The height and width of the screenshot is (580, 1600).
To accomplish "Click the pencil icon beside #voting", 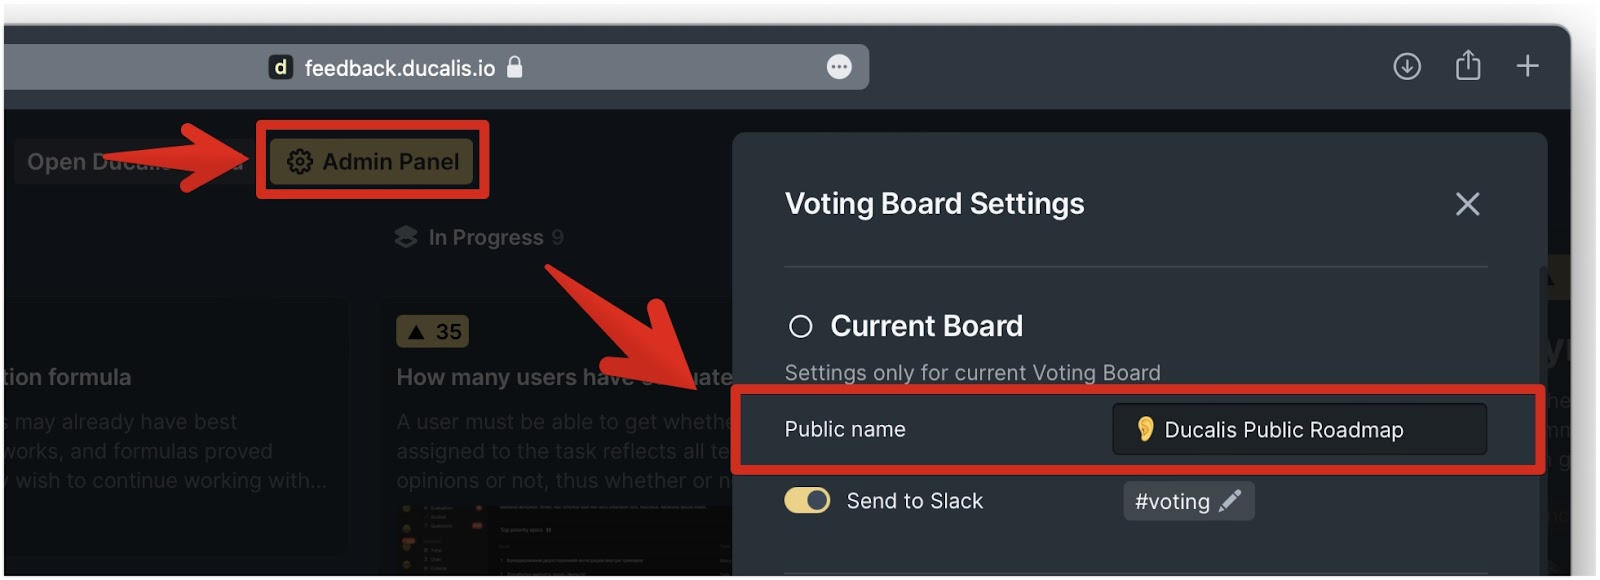I will point(1230,500).
